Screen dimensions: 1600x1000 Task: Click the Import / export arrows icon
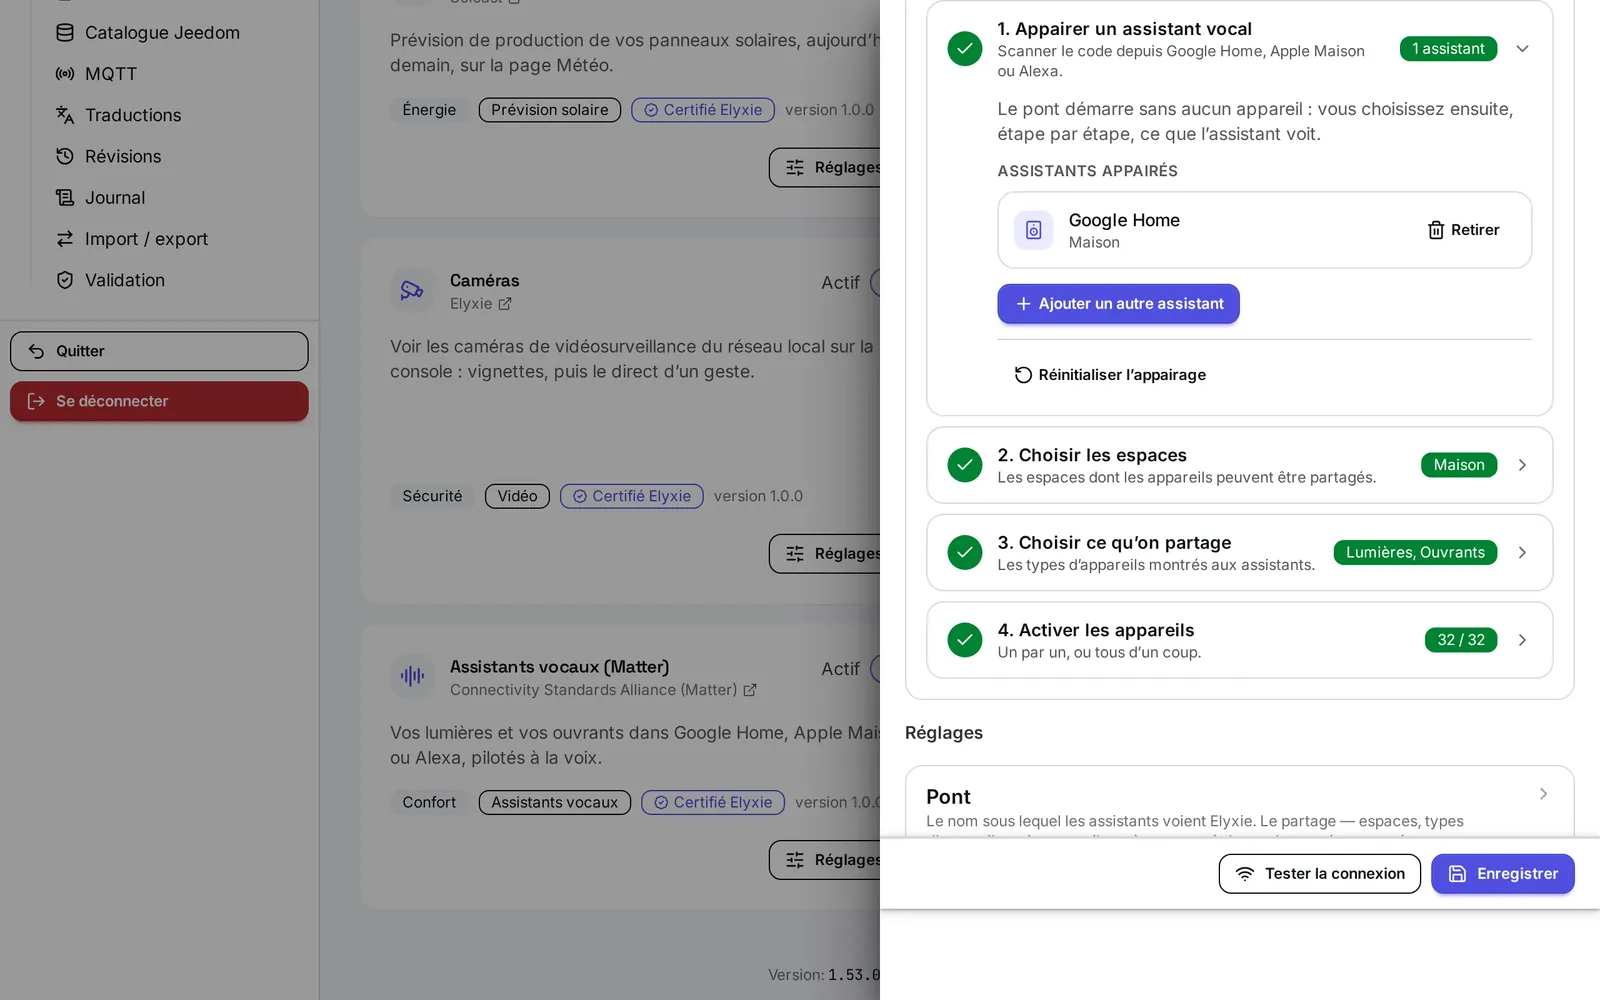(x=65, y=239)
